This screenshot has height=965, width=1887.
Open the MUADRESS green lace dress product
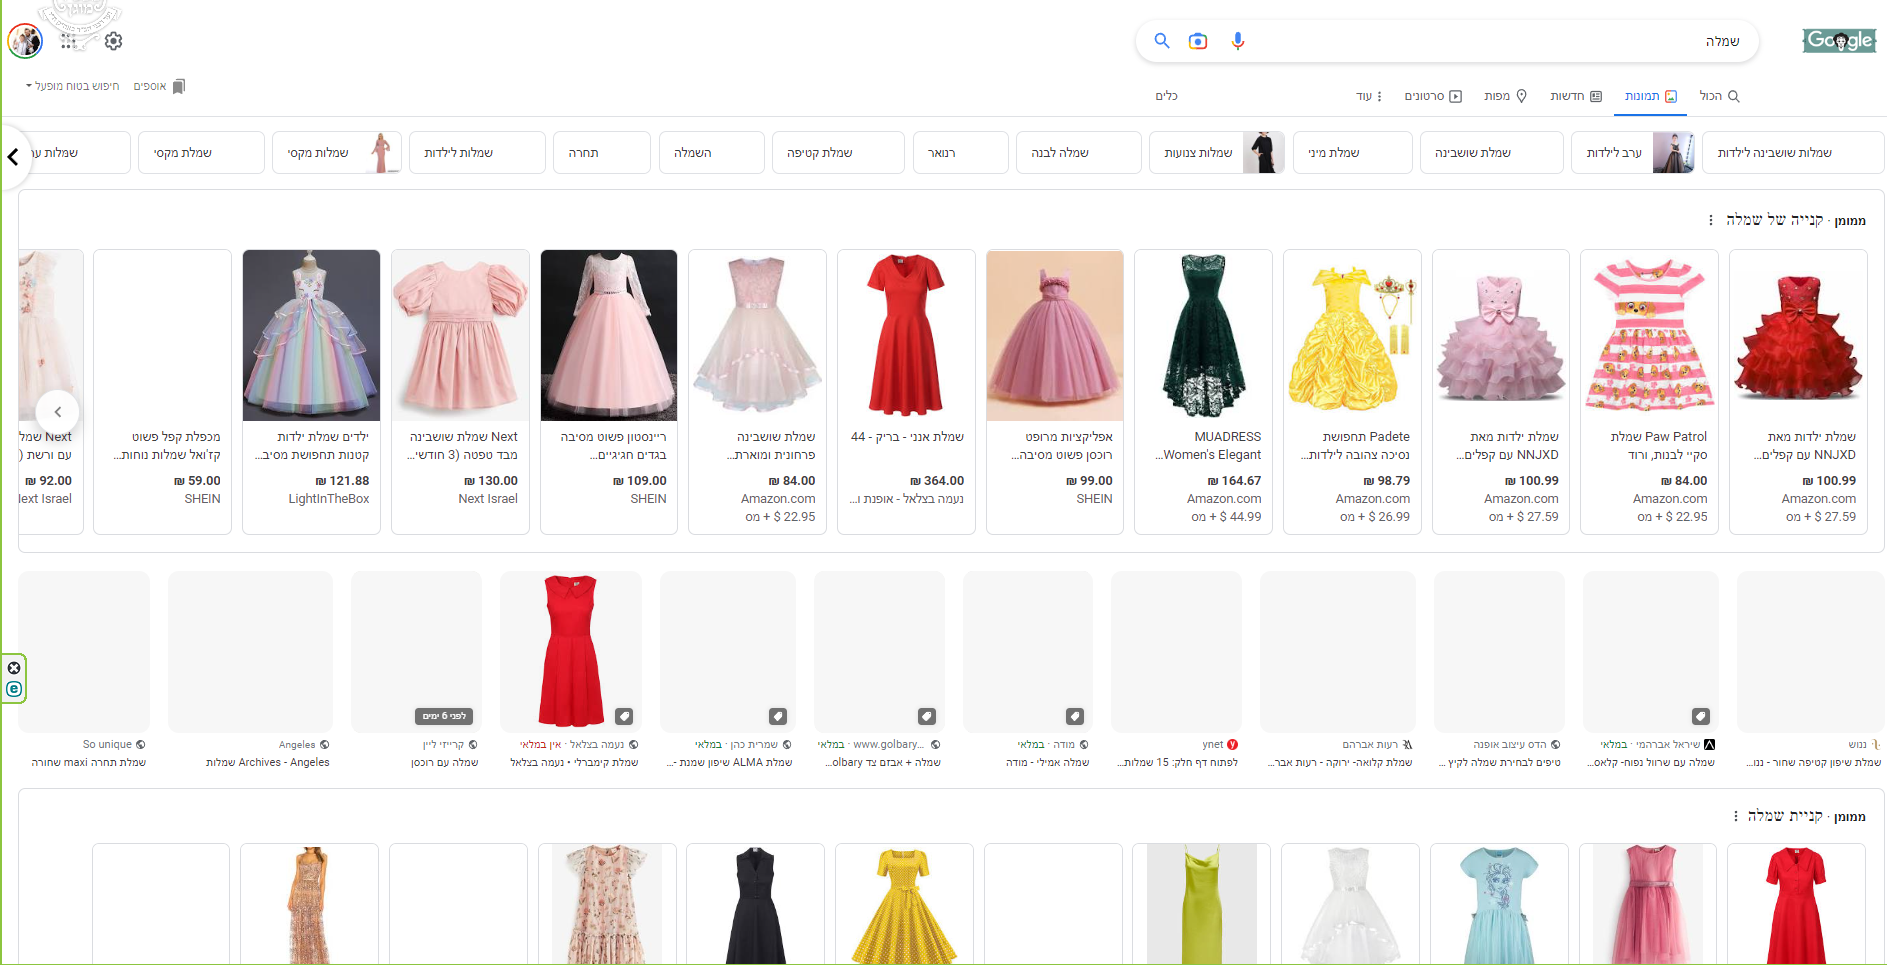1203,391
